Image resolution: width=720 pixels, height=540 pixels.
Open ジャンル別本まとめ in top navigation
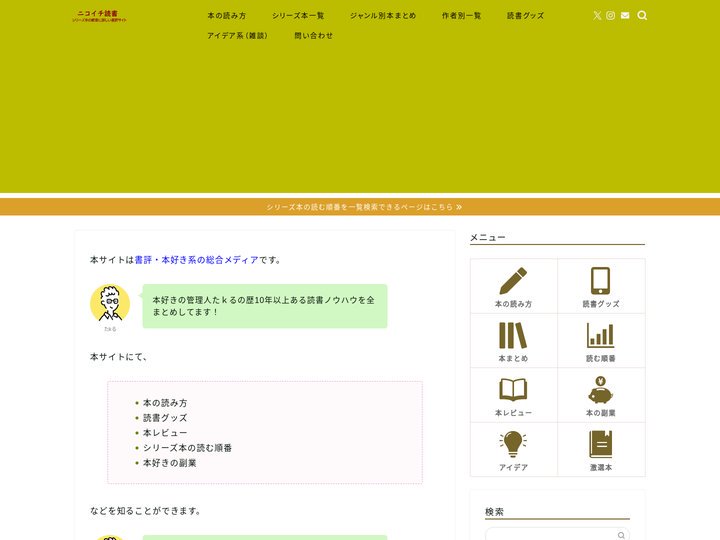[383, 16]
